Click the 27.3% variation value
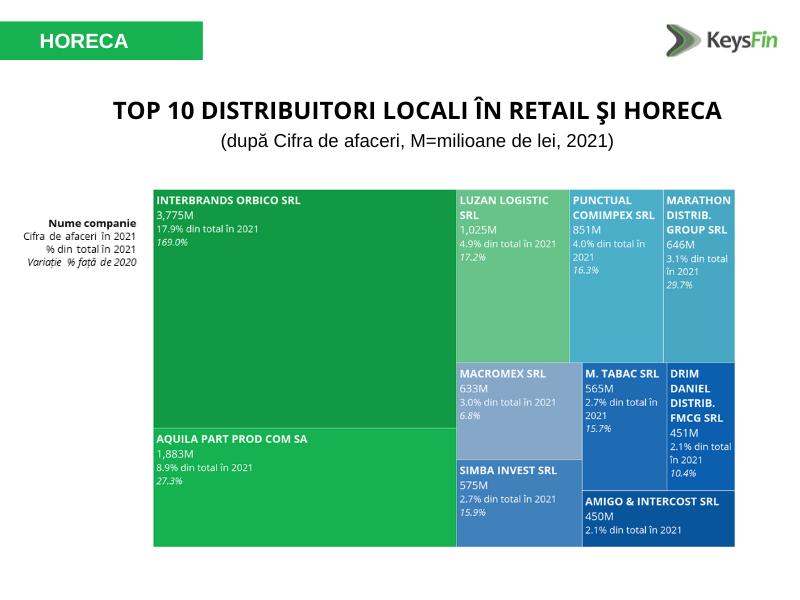This screenshot has width=800, height=600. click(x=169, y=481)
